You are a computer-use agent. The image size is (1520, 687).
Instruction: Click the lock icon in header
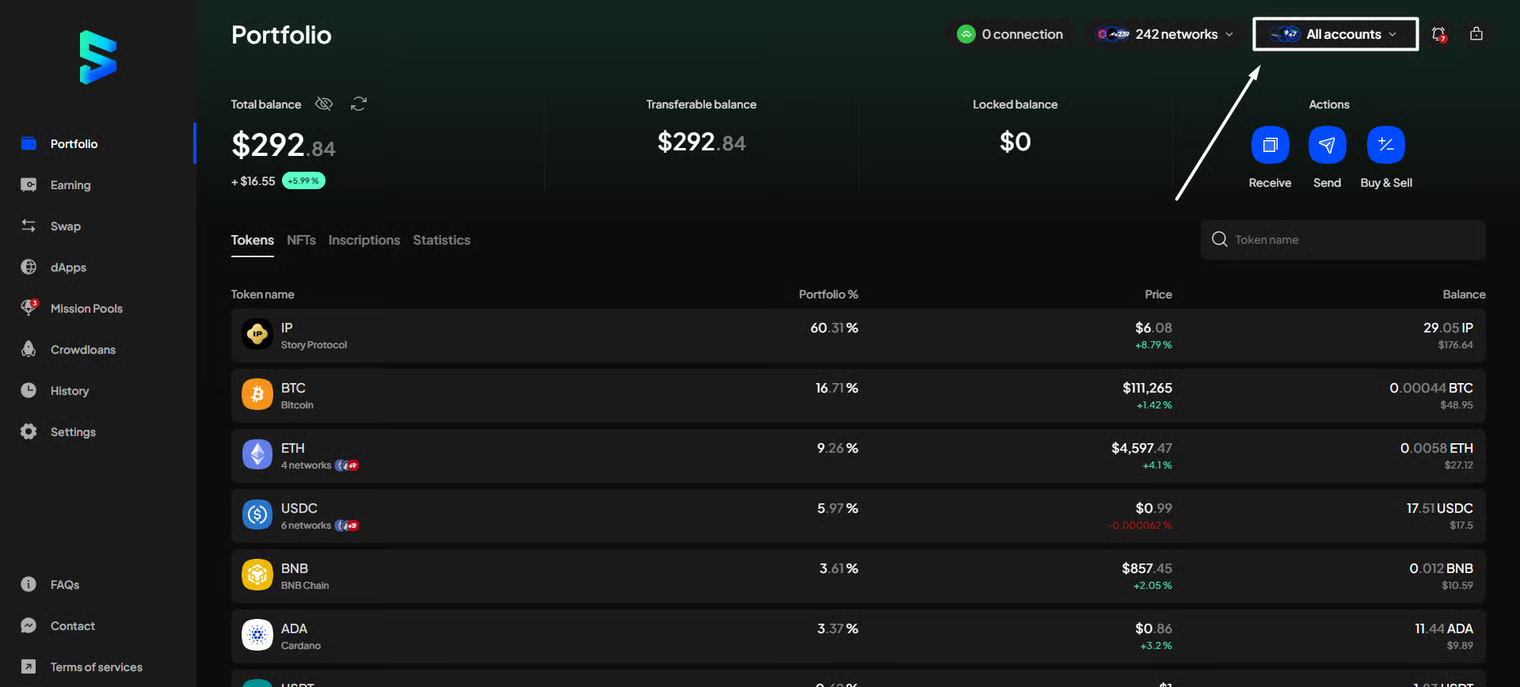(x=1476, y=34)
